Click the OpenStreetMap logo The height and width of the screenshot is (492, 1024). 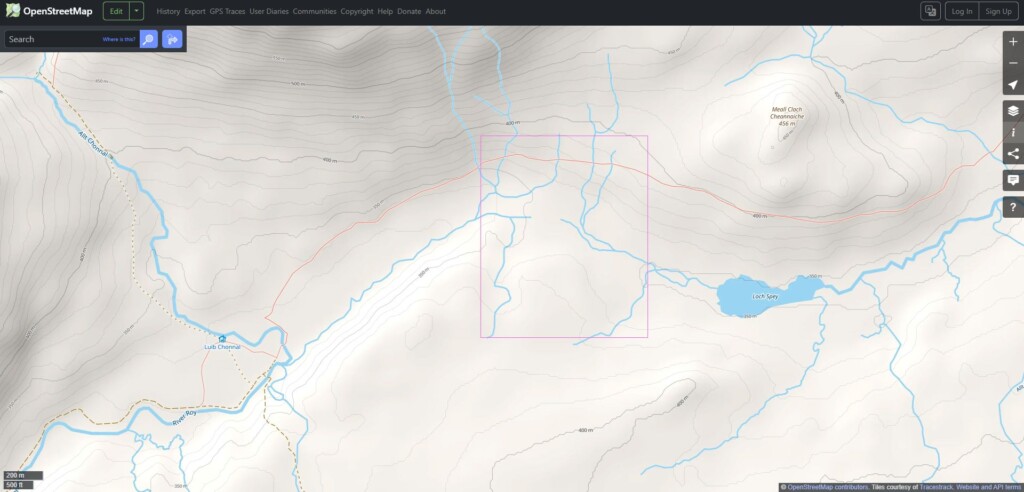point(49,11)
